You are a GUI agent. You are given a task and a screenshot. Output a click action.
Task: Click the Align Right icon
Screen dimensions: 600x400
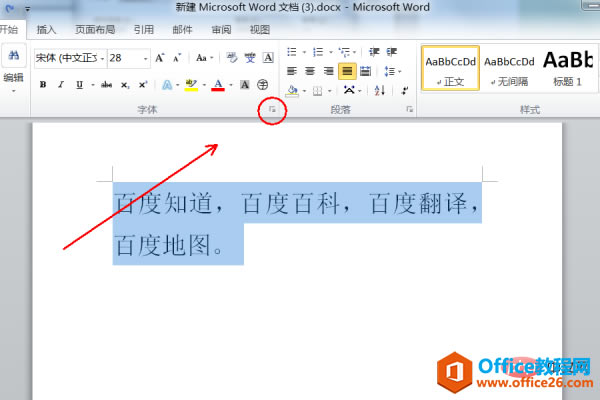point(328,71)
